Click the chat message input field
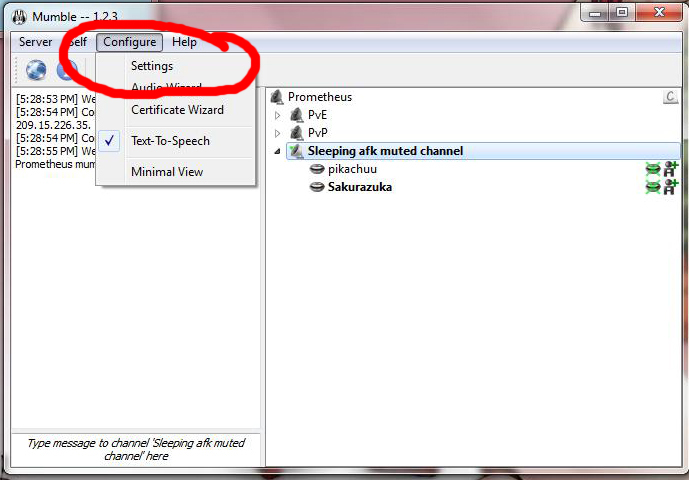This screenshot has width=689, height=480. coord(136,450)
